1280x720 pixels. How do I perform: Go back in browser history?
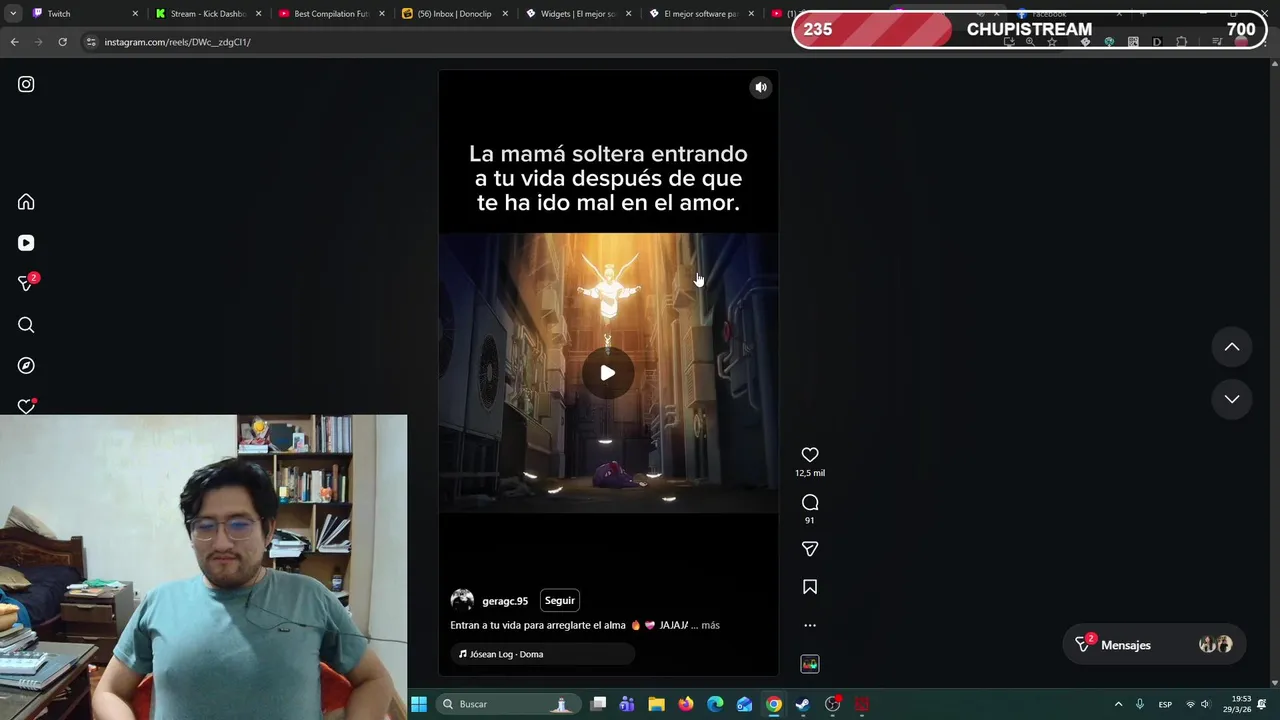pyautogui.click(x=14, y=42)
